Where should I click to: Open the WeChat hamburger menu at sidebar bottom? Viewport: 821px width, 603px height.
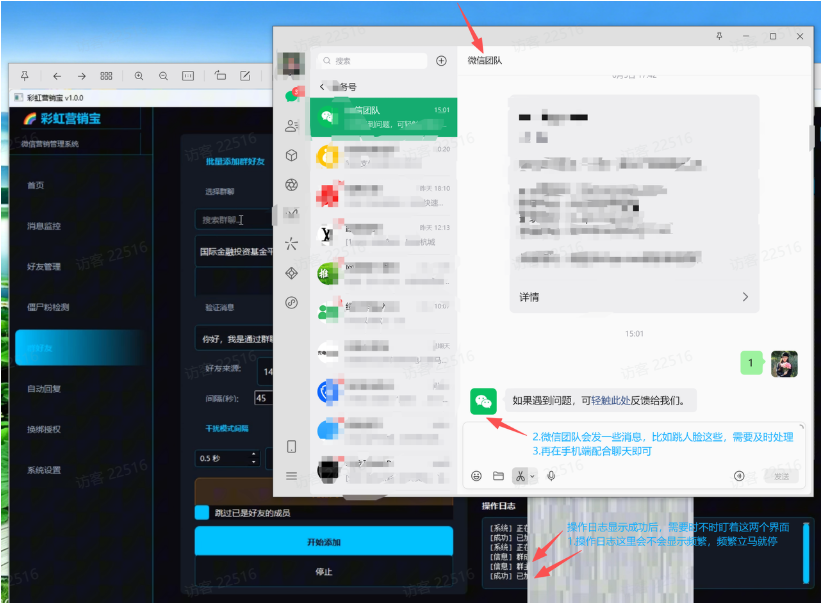tap(292, 476)
